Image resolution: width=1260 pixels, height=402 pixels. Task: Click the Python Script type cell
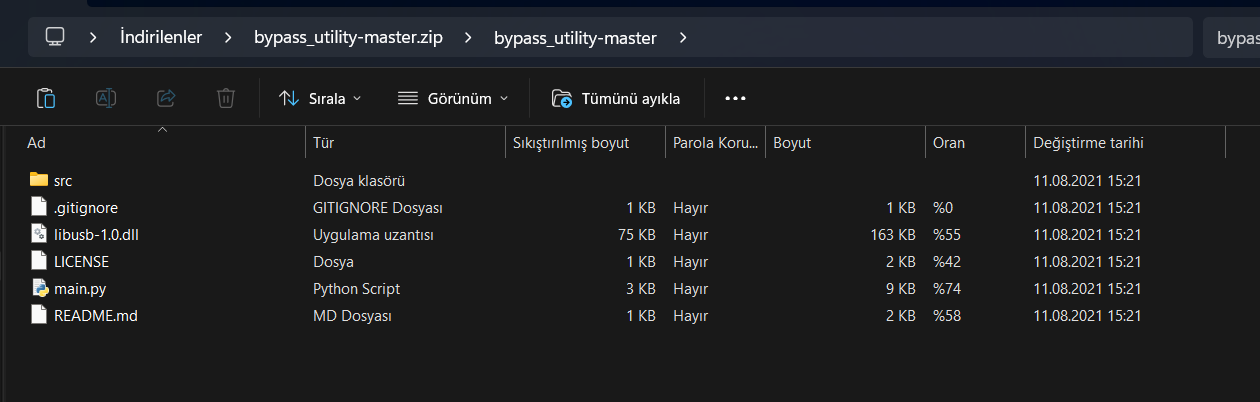356,289
